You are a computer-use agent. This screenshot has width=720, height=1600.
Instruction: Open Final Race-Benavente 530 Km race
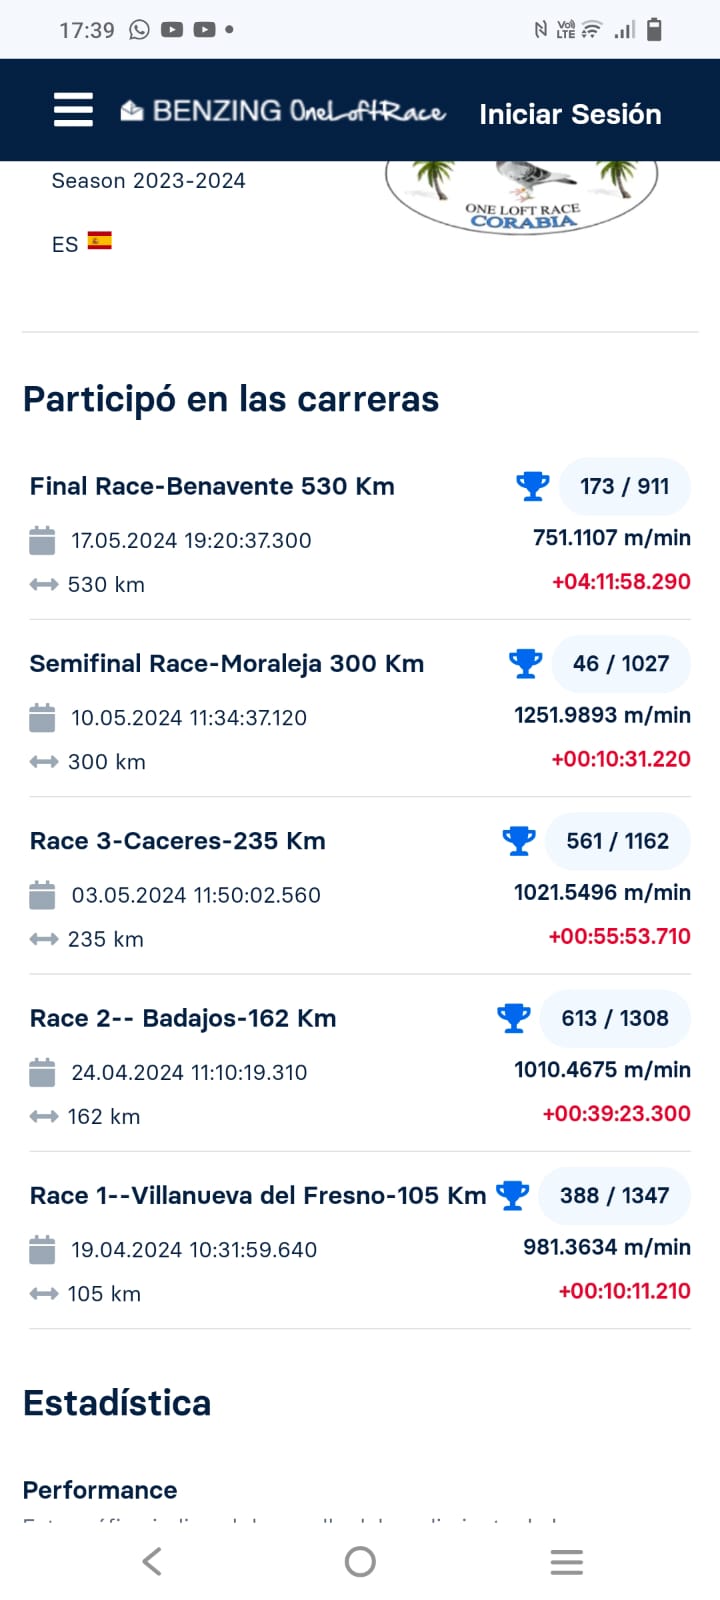[212, 486]
